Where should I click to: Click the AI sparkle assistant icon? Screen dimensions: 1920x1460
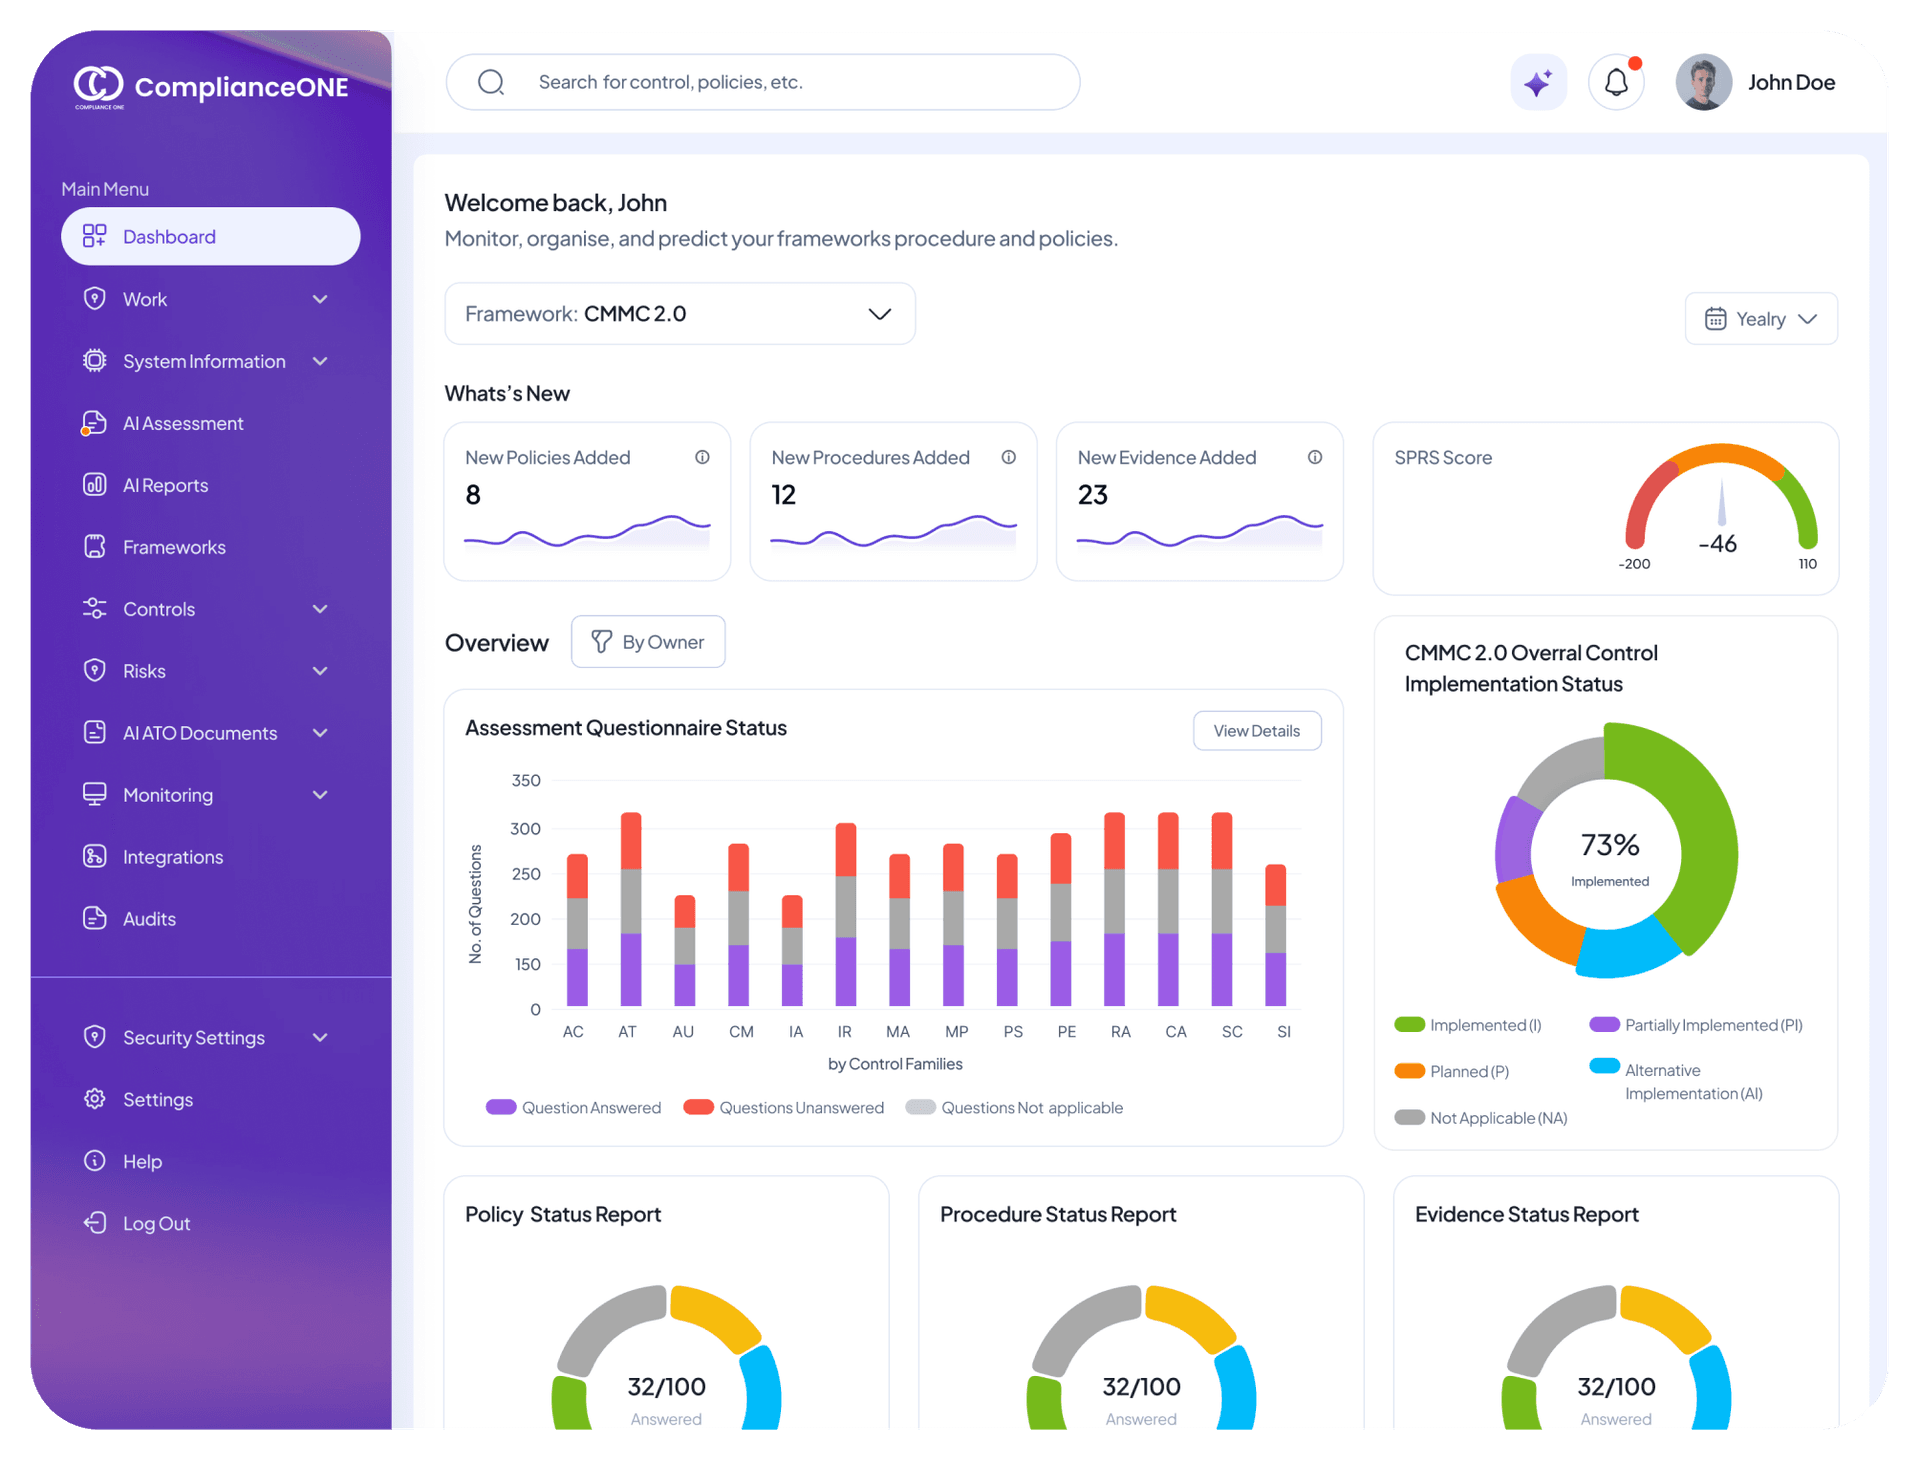pyautogui.click(x=1537, y=82)
